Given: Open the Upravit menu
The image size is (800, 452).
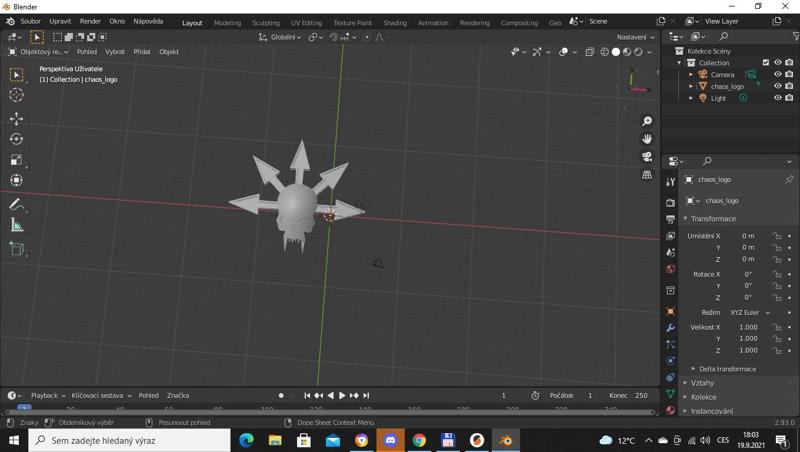Looking at the screenshot, I should pyautogui.click(x=60, y=21).
